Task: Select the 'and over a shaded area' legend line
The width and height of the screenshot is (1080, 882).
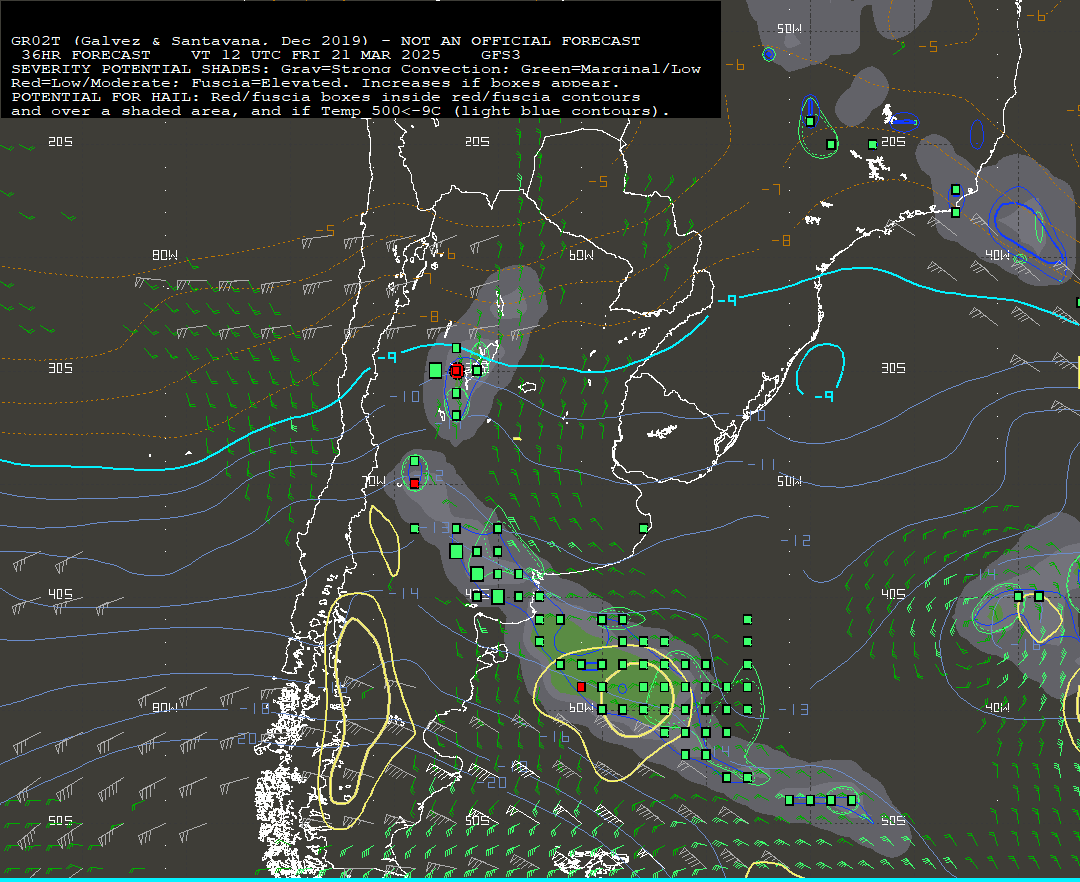Action: pos(340,111)
